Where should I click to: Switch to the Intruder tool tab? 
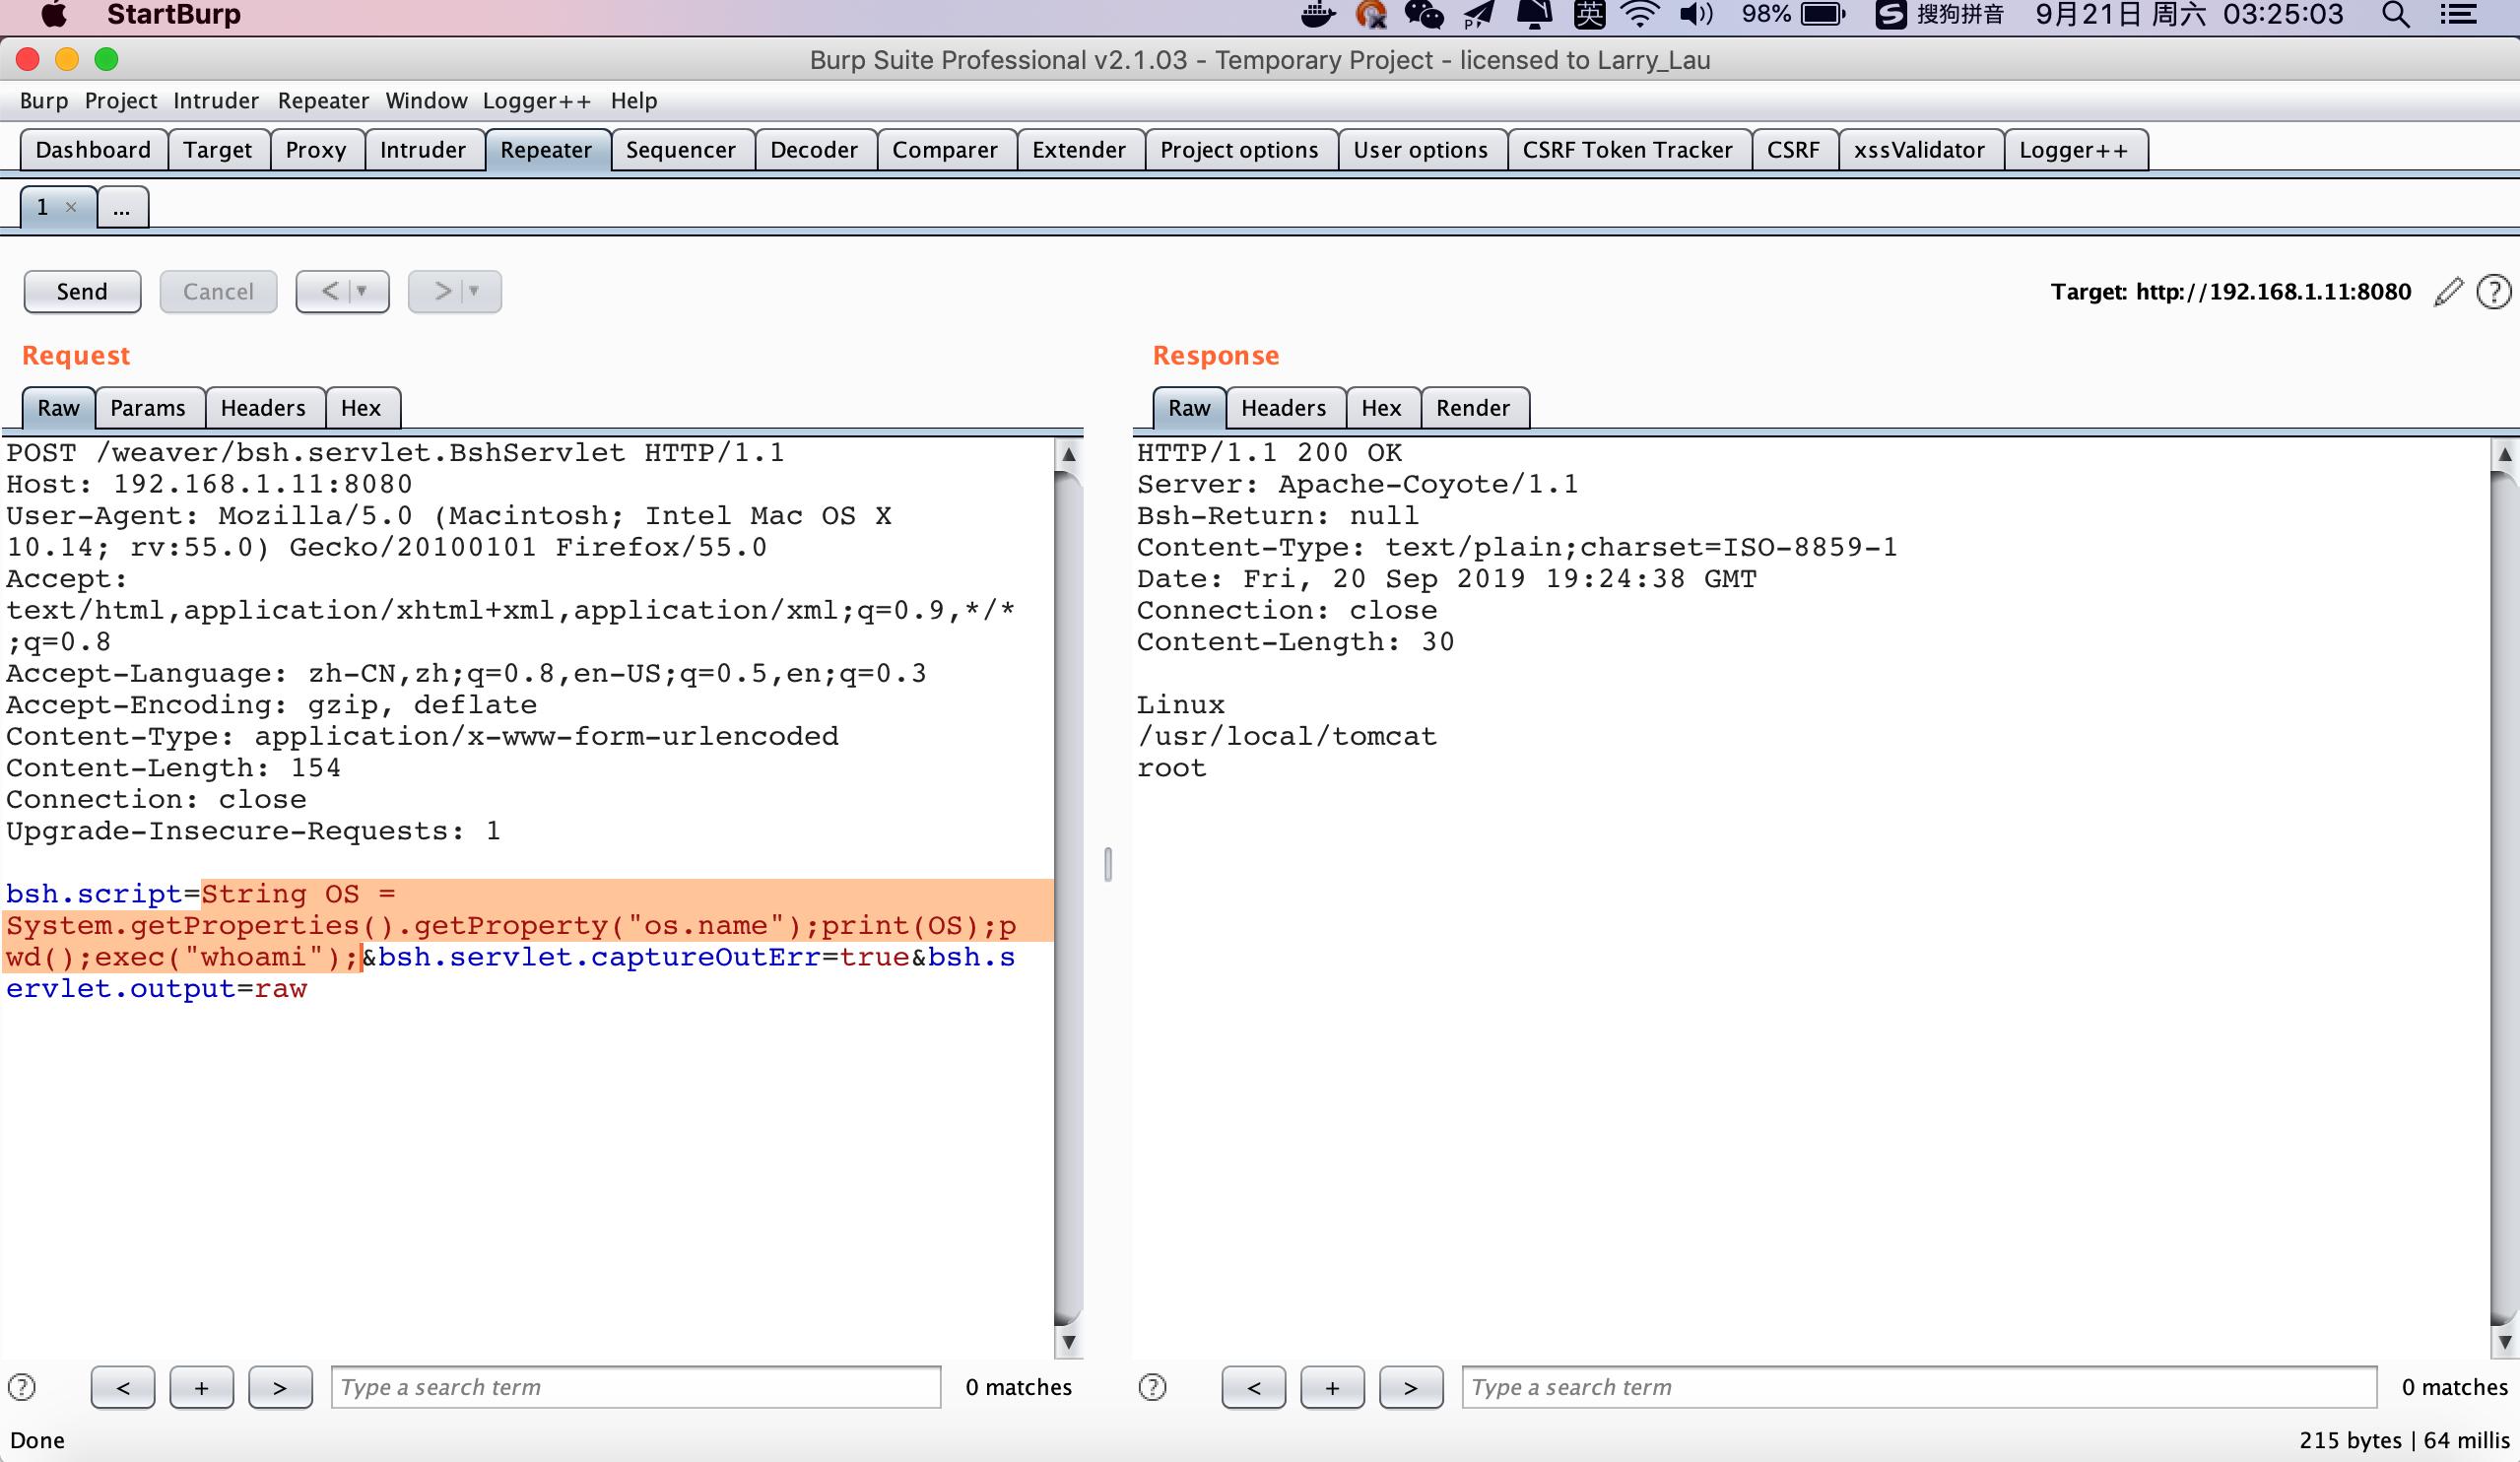422,150
